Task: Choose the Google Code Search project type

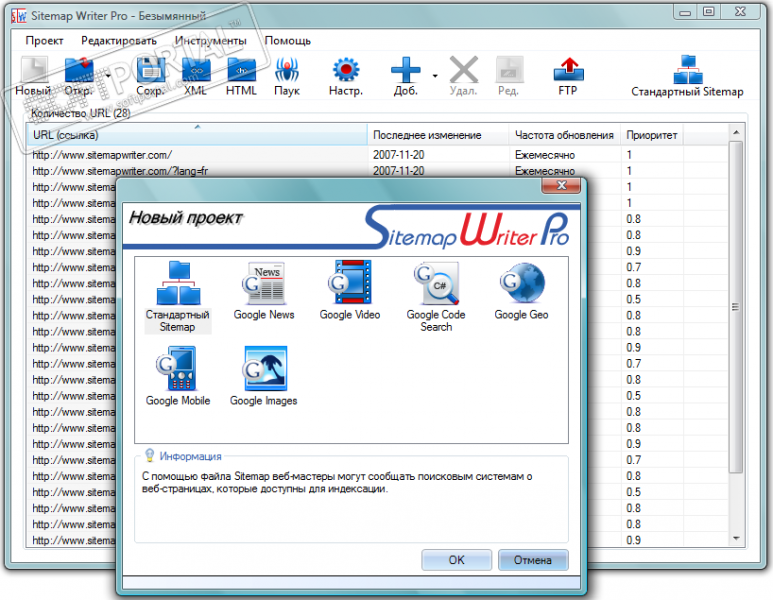Action: pos(436,297)
